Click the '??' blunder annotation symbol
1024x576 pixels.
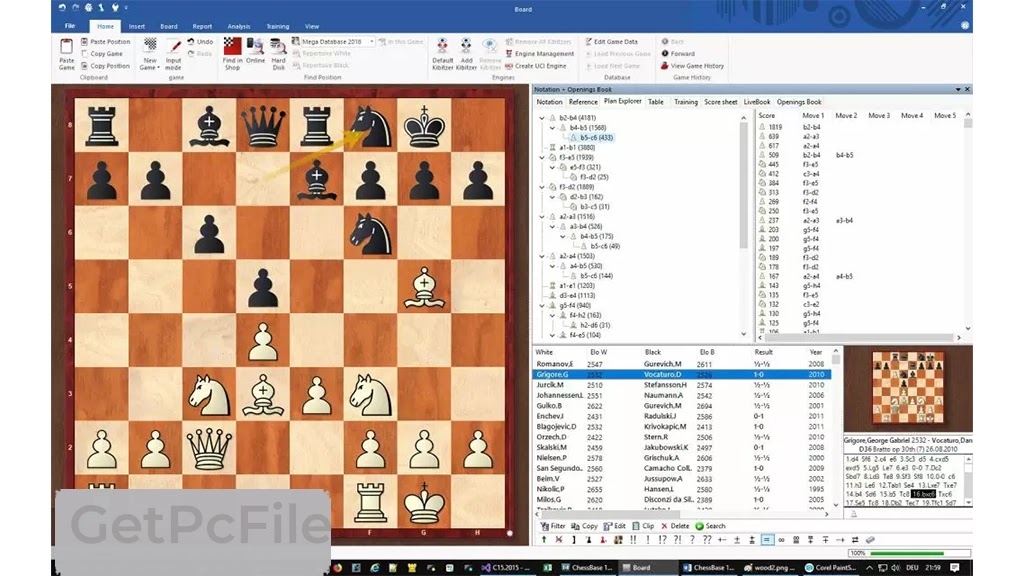coord(707,540)
